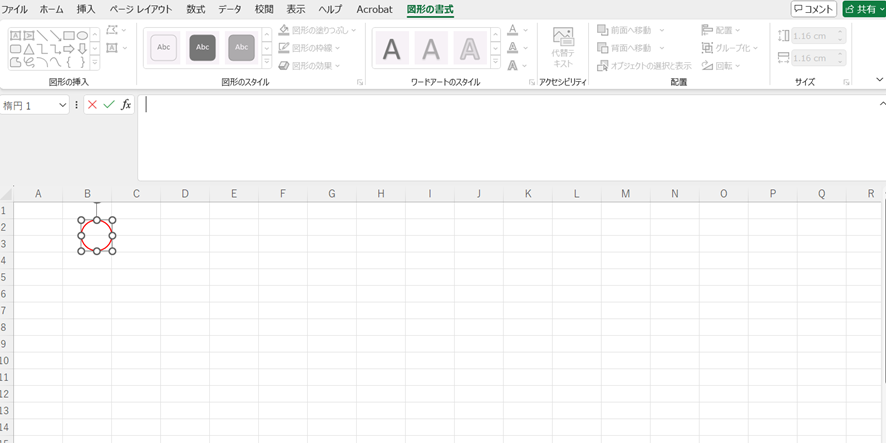Click the 背面へ移動 send backward icon
Screen dimensions: 886x443
point(603,47)
